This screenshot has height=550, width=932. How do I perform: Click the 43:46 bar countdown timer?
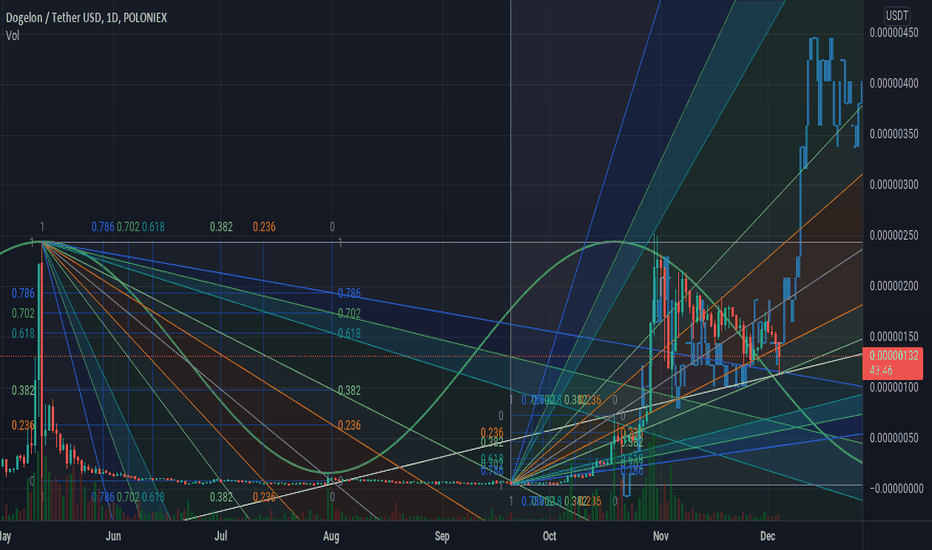click(880, 371)
